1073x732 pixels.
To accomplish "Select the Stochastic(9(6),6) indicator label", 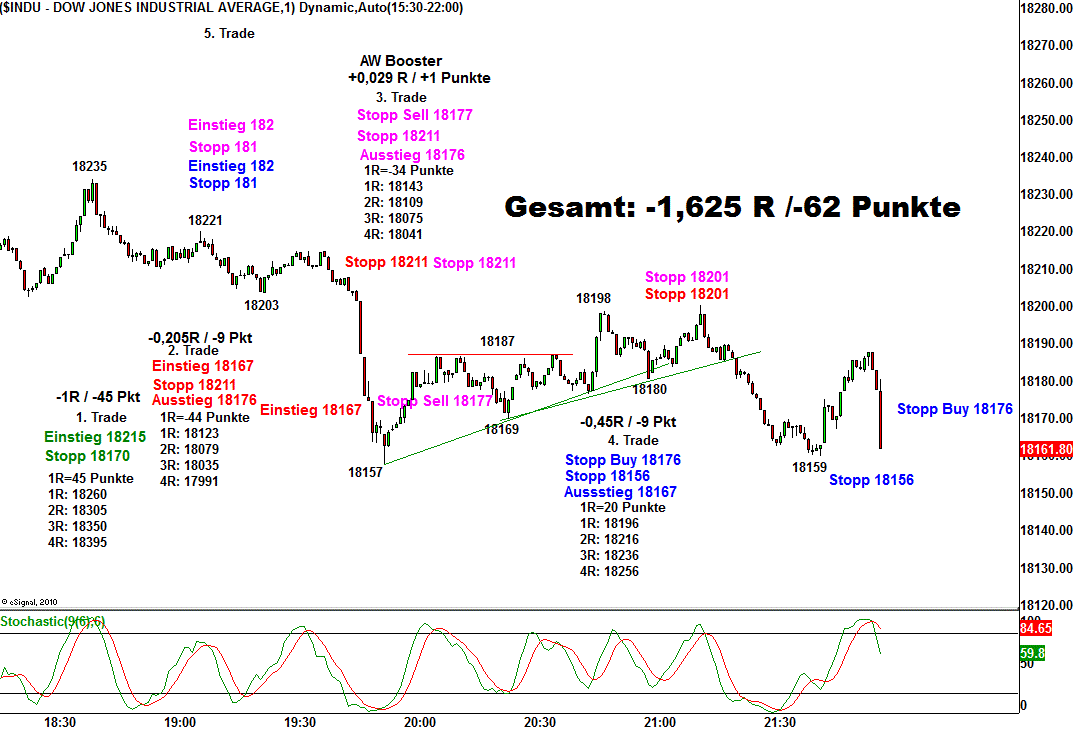I will pos(53,622).
